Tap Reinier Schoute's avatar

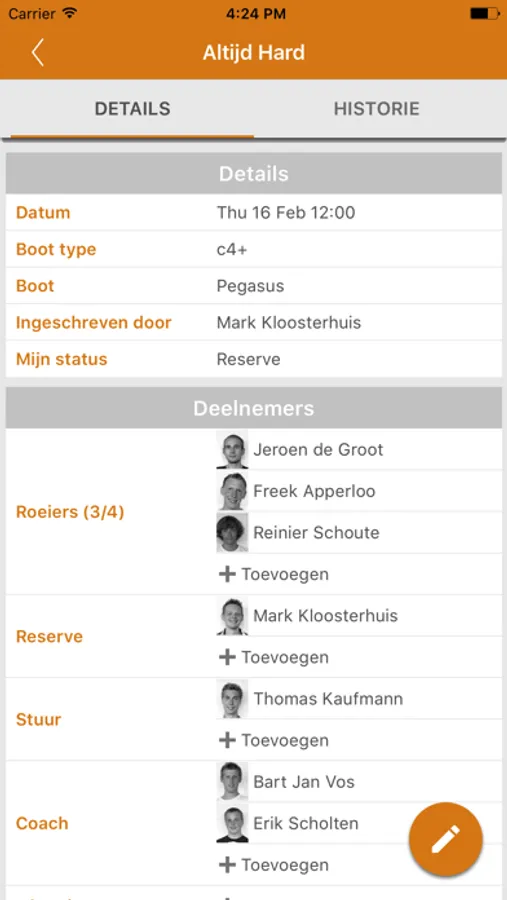[x=232, y=533]
